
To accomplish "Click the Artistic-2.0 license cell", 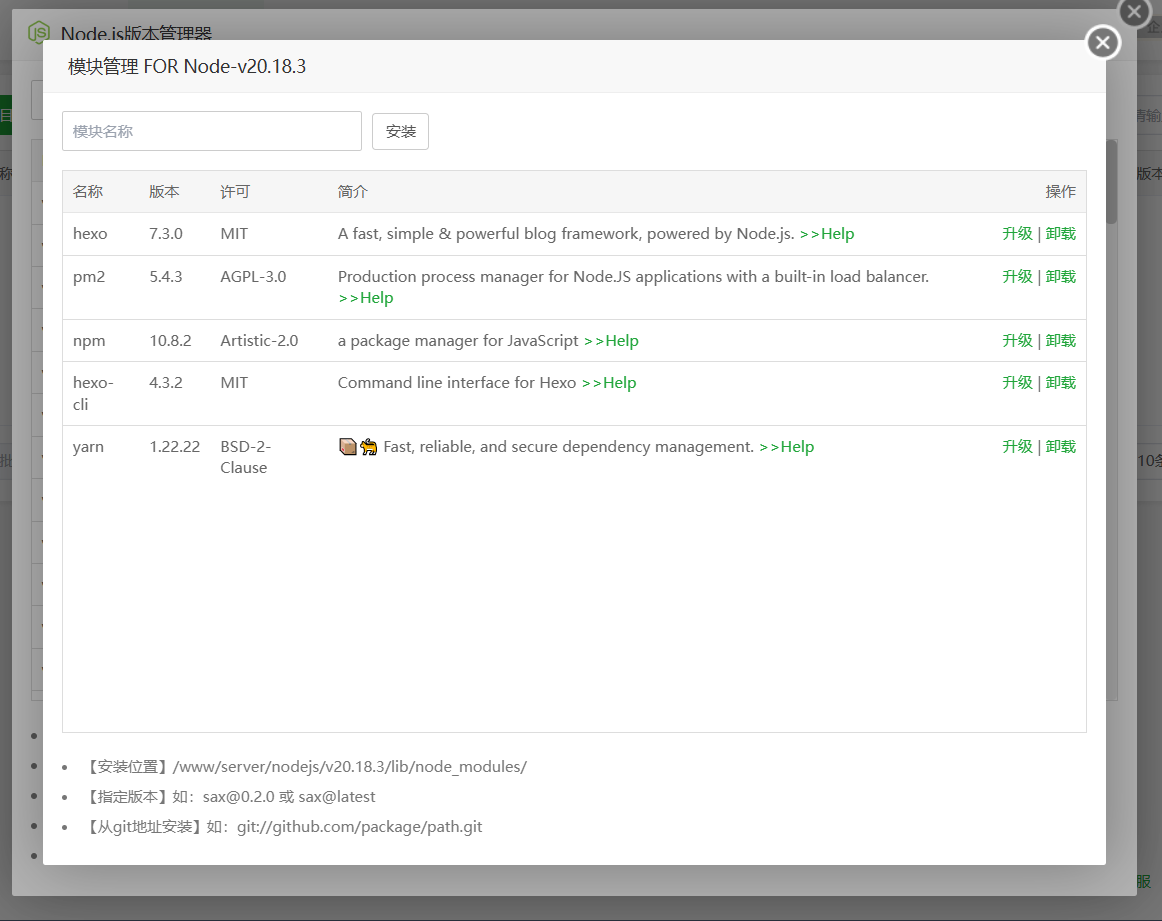I will (x=259, y=341).
